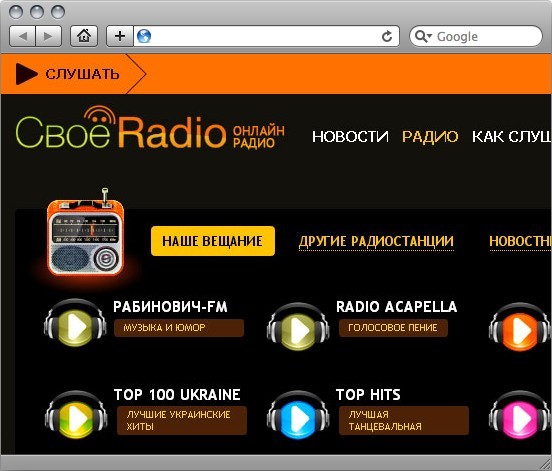Go to the browser home page
The width and height of the screenshot is (552, 471).
click(84, 36)
